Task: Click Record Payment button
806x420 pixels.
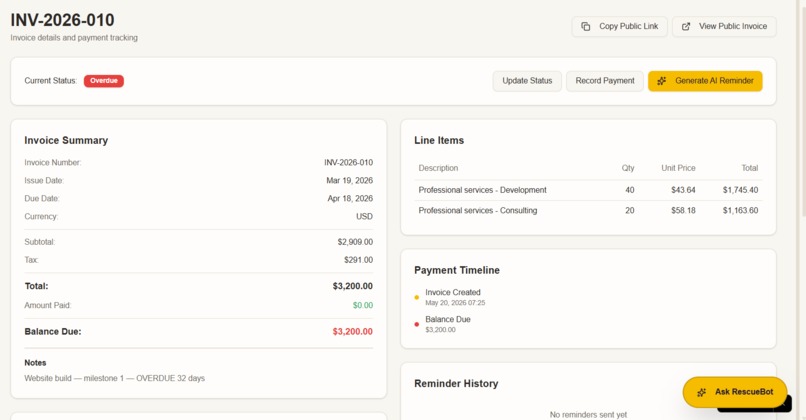Action: pos(604,81)
